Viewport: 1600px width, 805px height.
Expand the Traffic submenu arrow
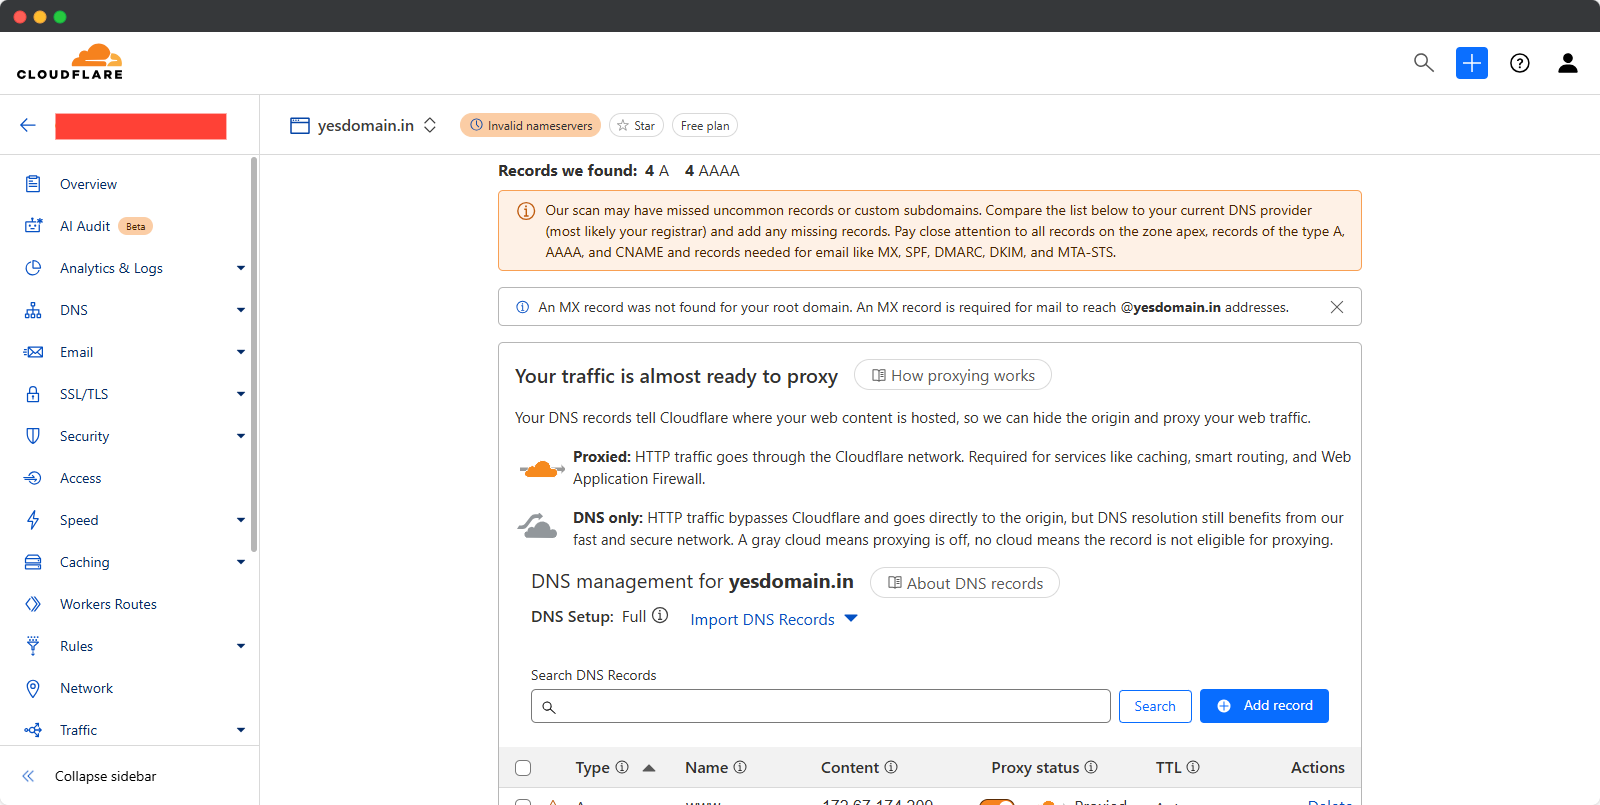[241, 730]
